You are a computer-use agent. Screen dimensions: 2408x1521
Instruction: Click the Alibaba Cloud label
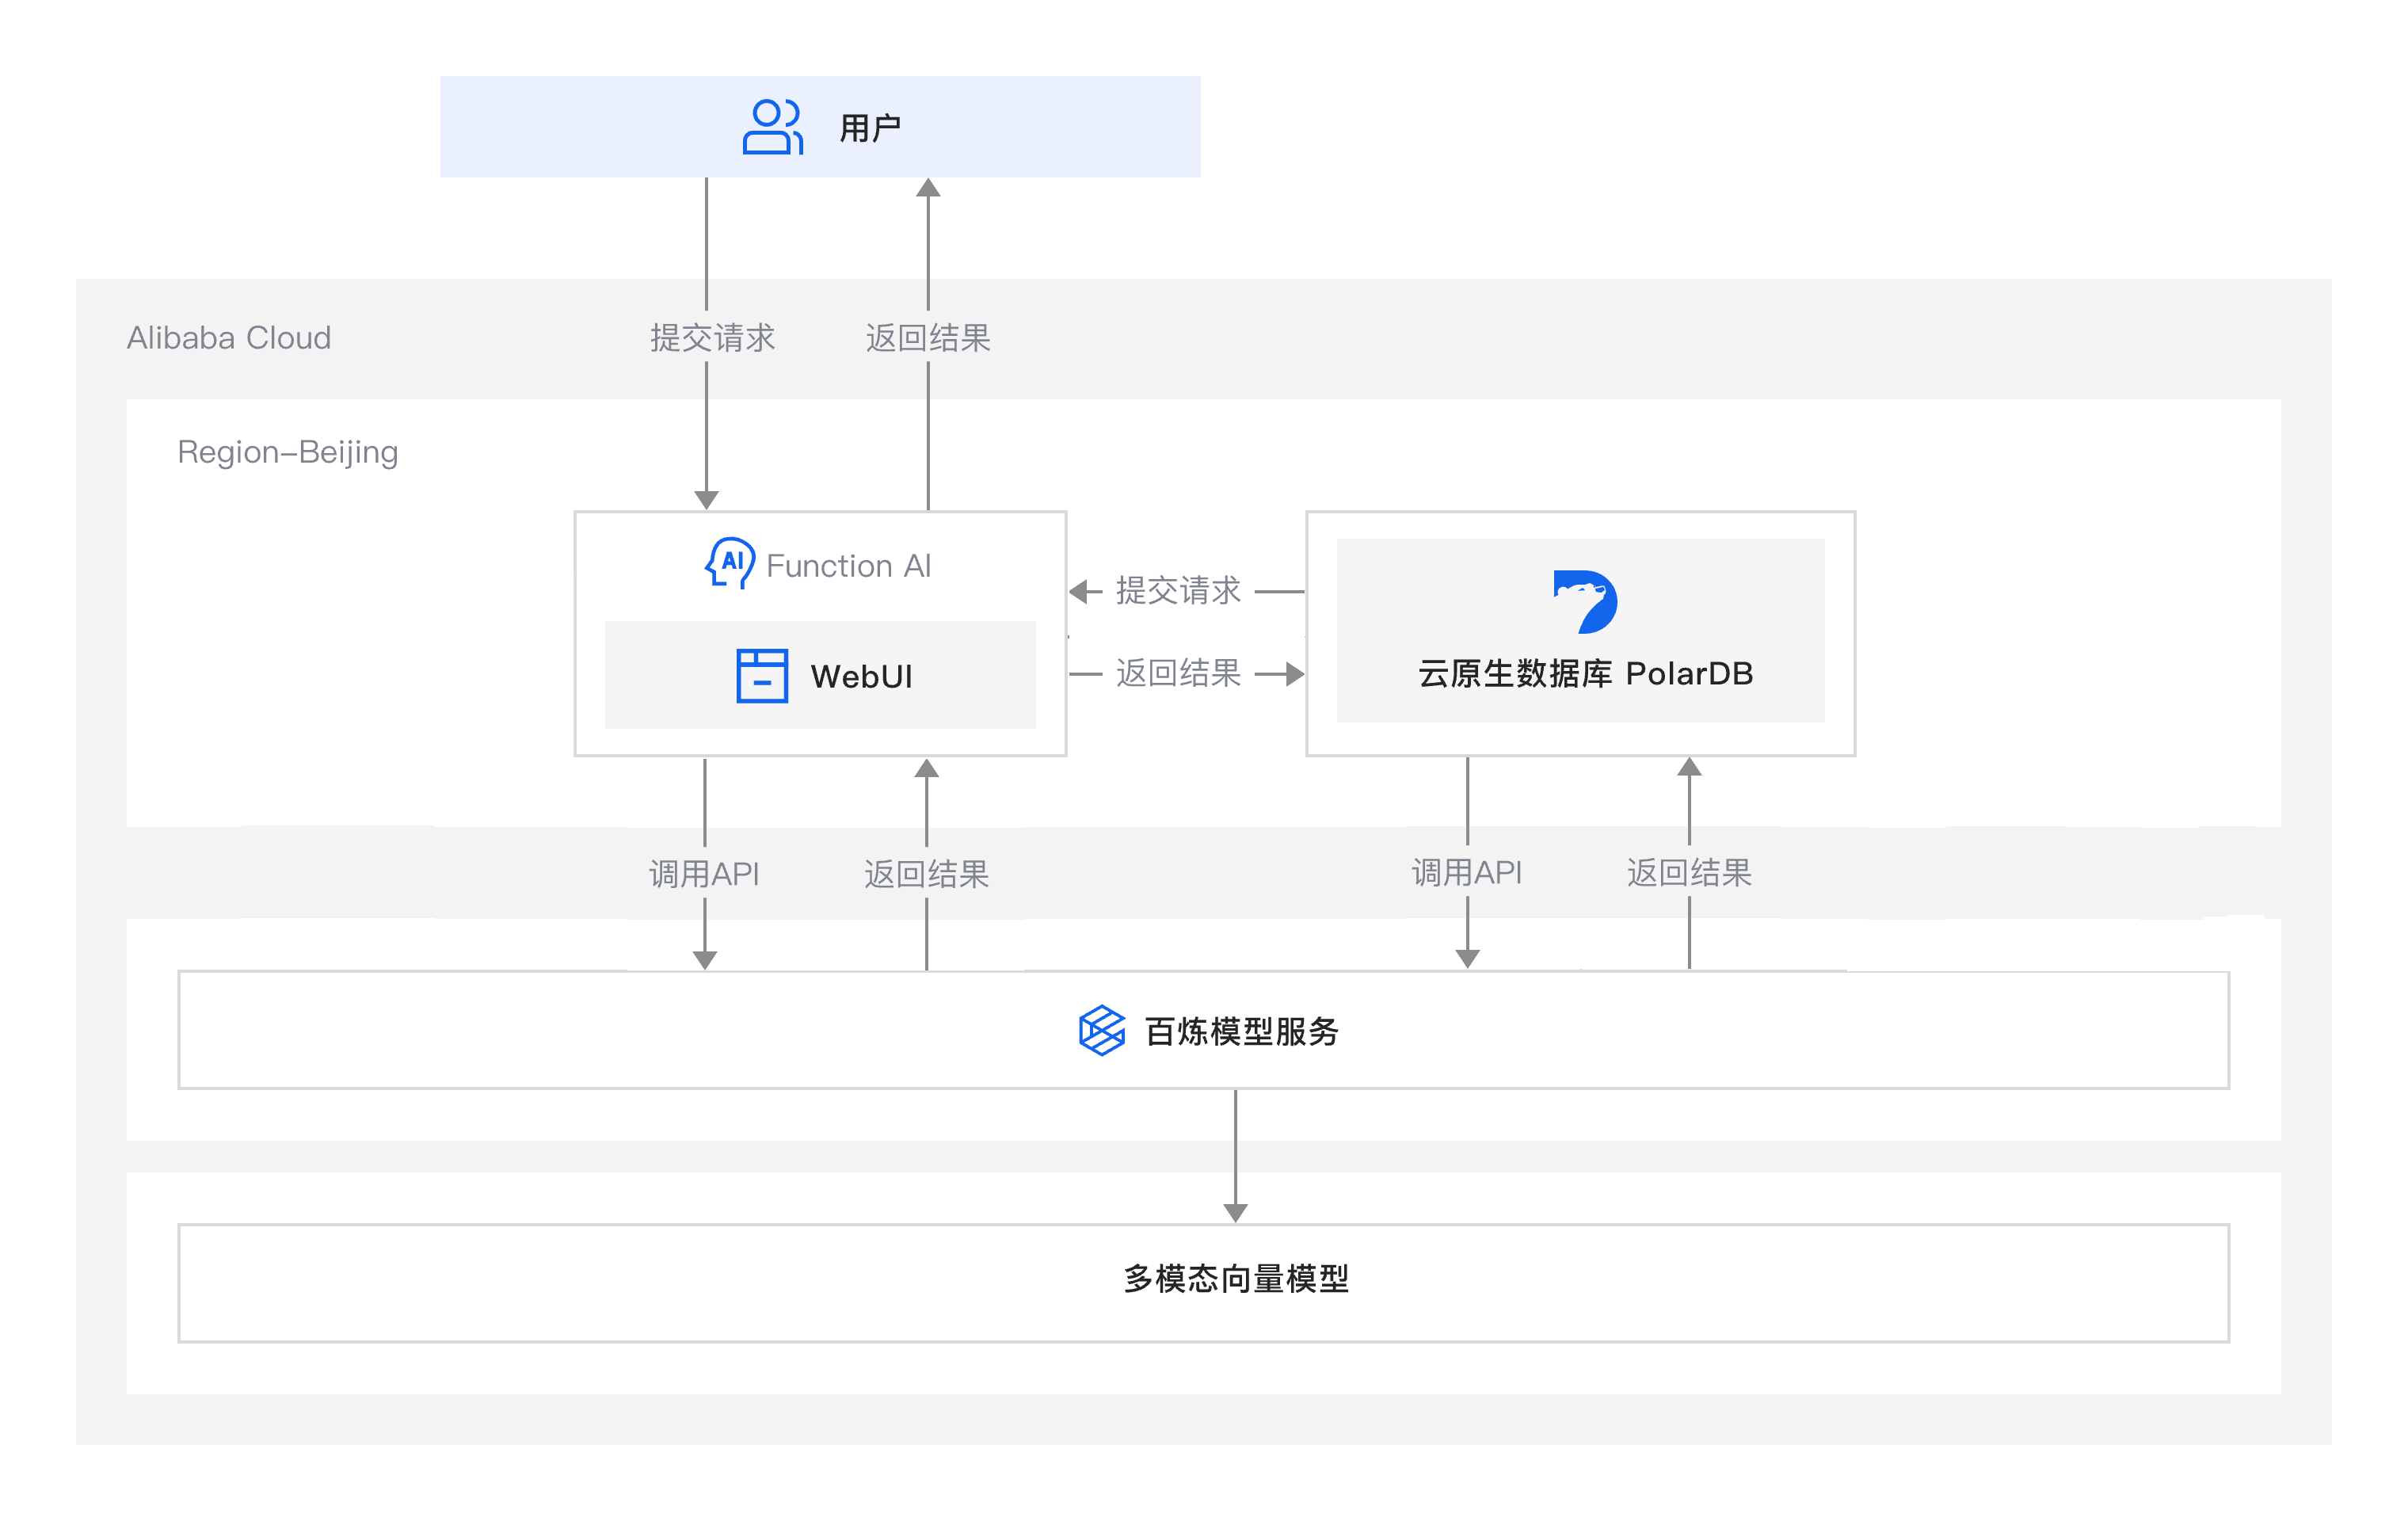click(228, 338)
